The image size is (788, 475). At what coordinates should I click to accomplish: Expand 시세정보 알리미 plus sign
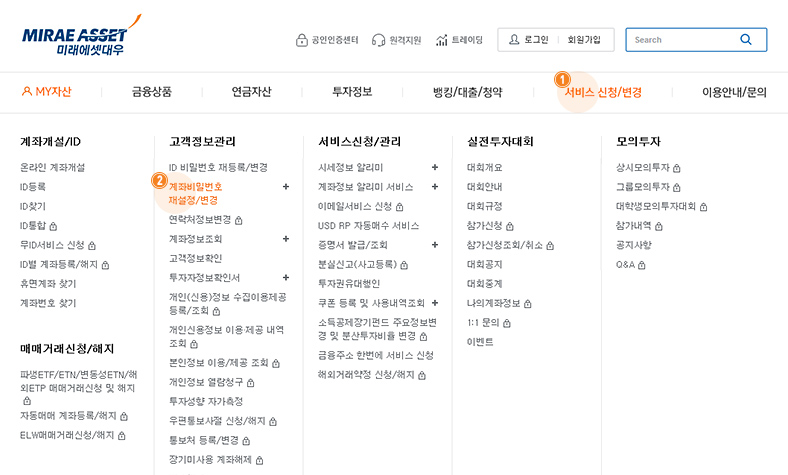click(434, 167)
